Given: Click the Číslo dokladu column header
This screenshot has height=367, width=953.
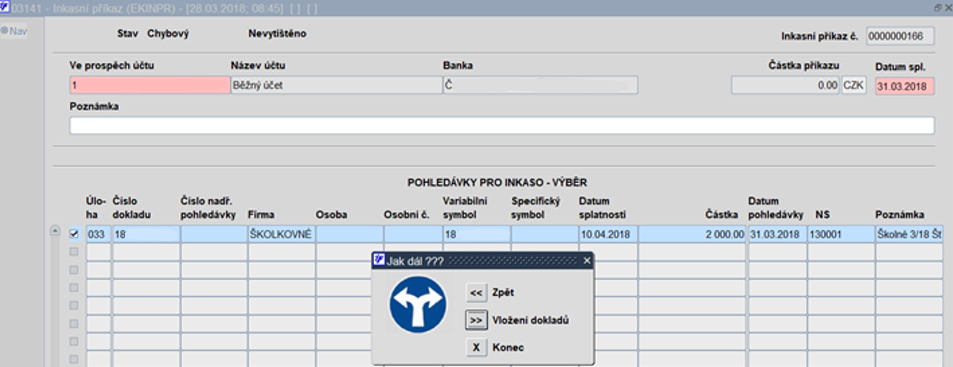Looking at the screenshot, I should (131, 207).
